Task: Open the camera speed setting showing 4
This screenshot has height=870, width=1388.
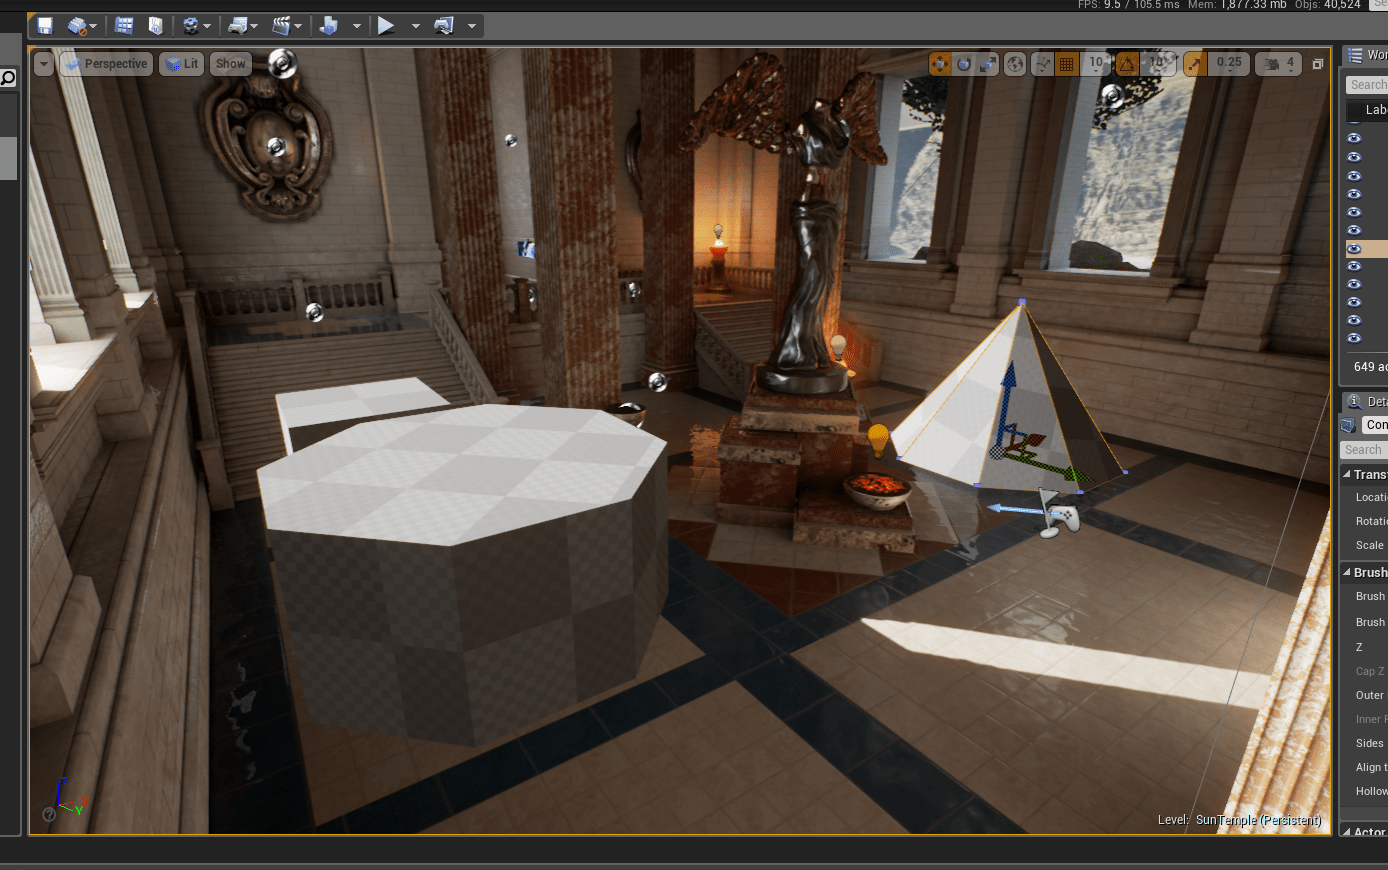Action: tap(1280, 63)
